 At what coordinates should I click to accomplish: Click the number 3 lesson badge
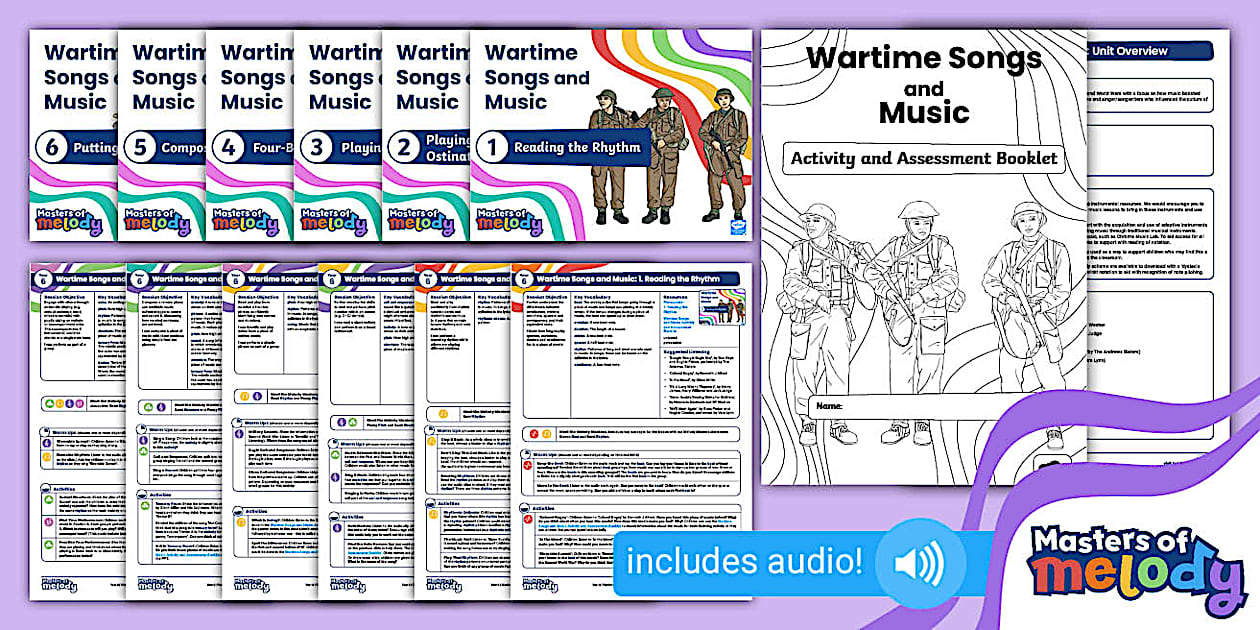316,148
